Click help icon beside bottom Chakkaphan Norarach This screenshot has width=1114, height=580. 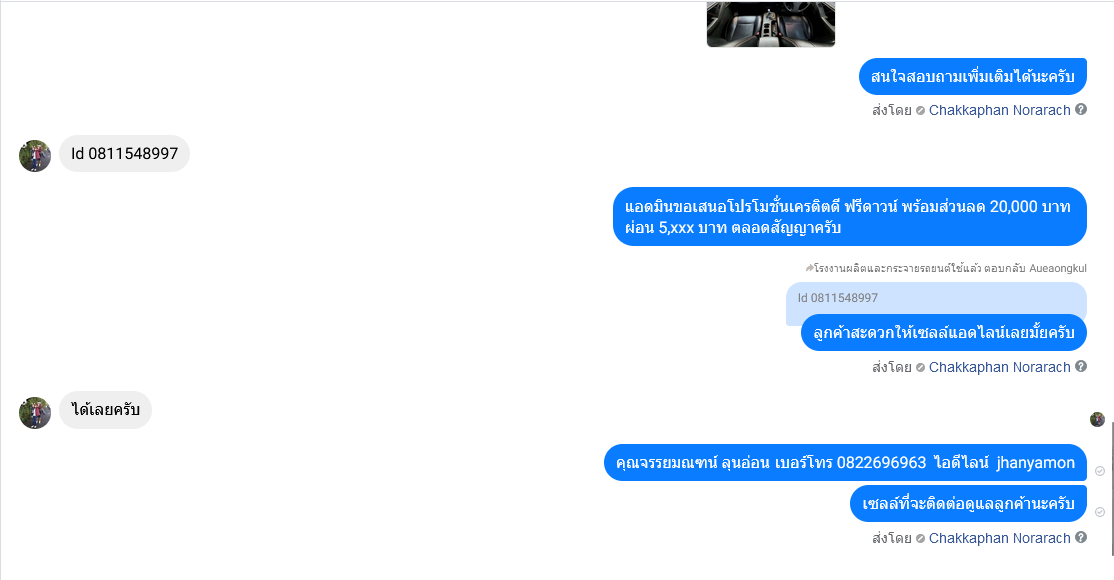pyautogui.click(x=1081, y=537)
